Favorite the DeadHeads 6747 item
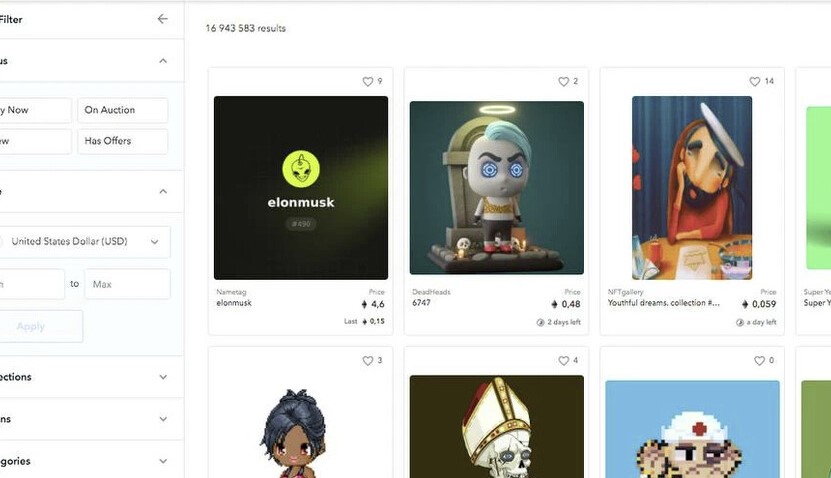Image resolution: width=831 pixels, height=478 pixels. coord(563,82)
